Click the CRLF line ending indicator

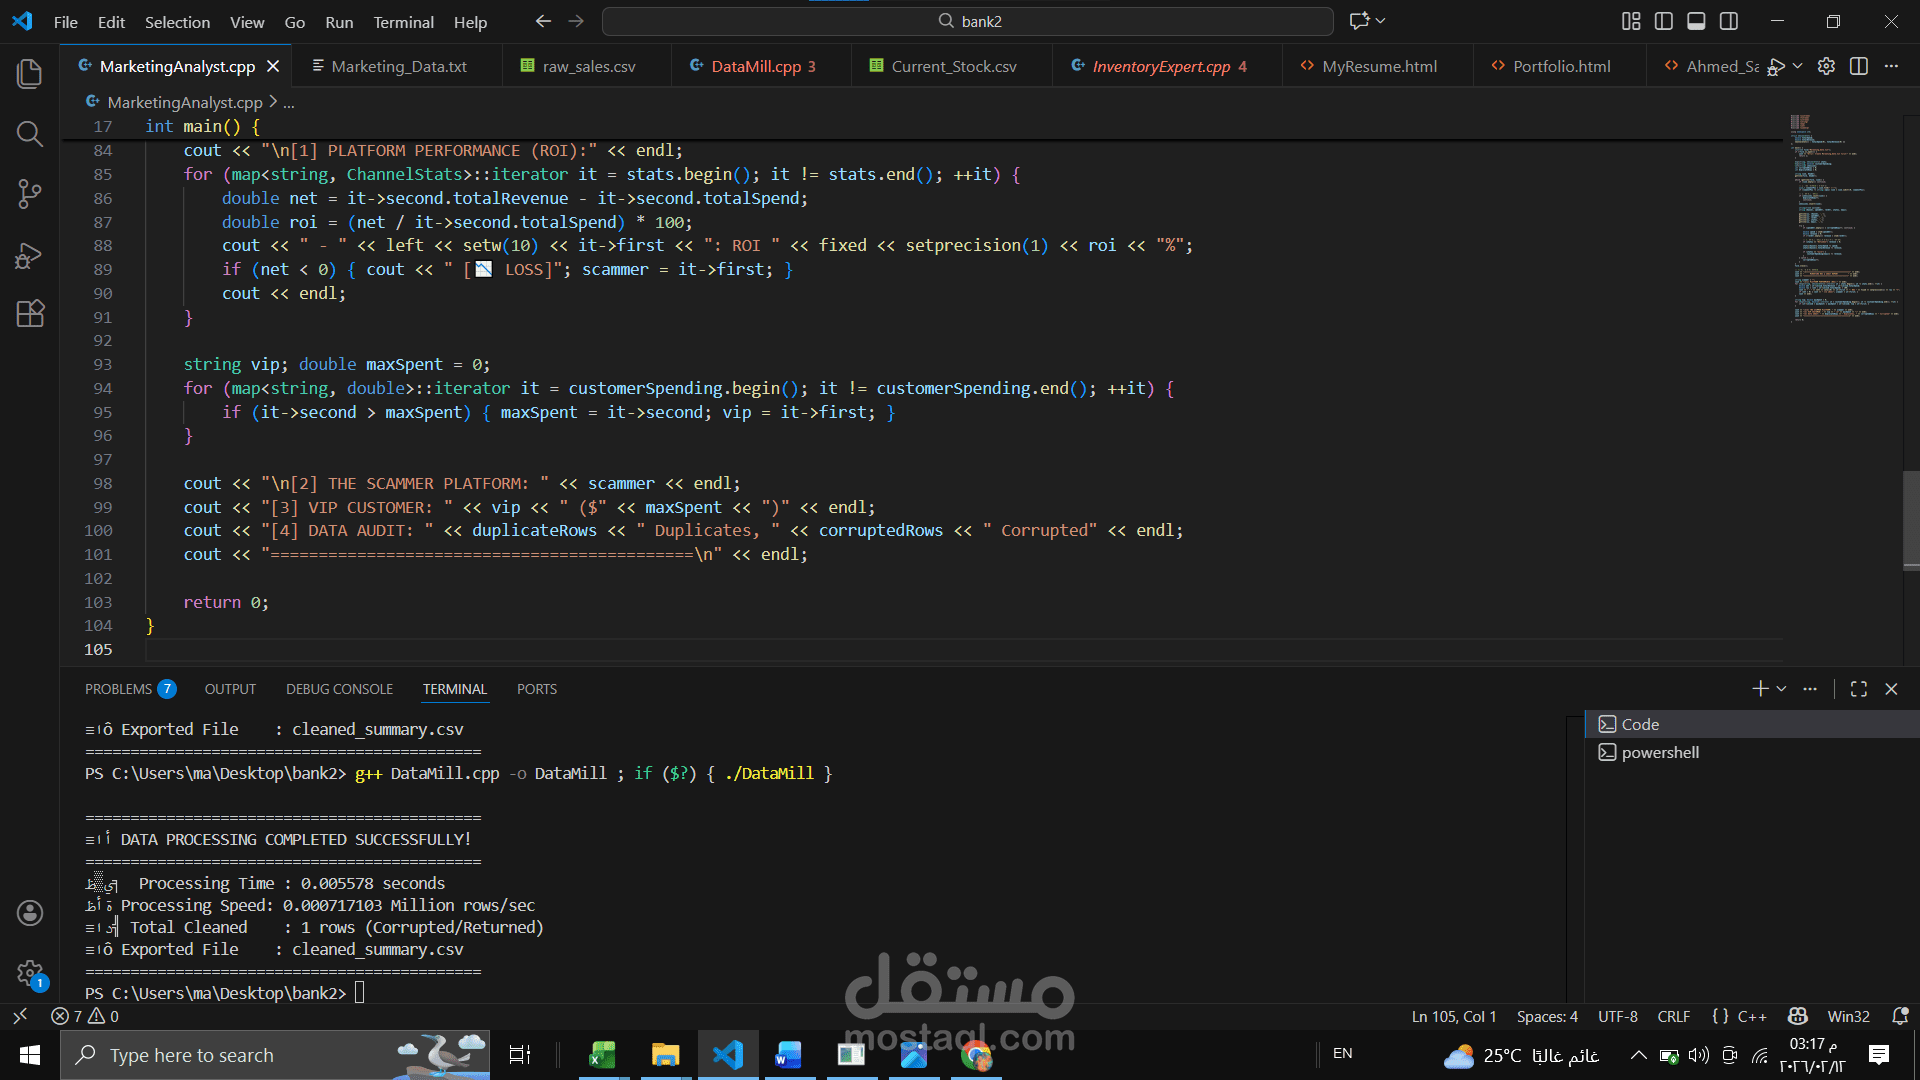coord(1673,1016)
